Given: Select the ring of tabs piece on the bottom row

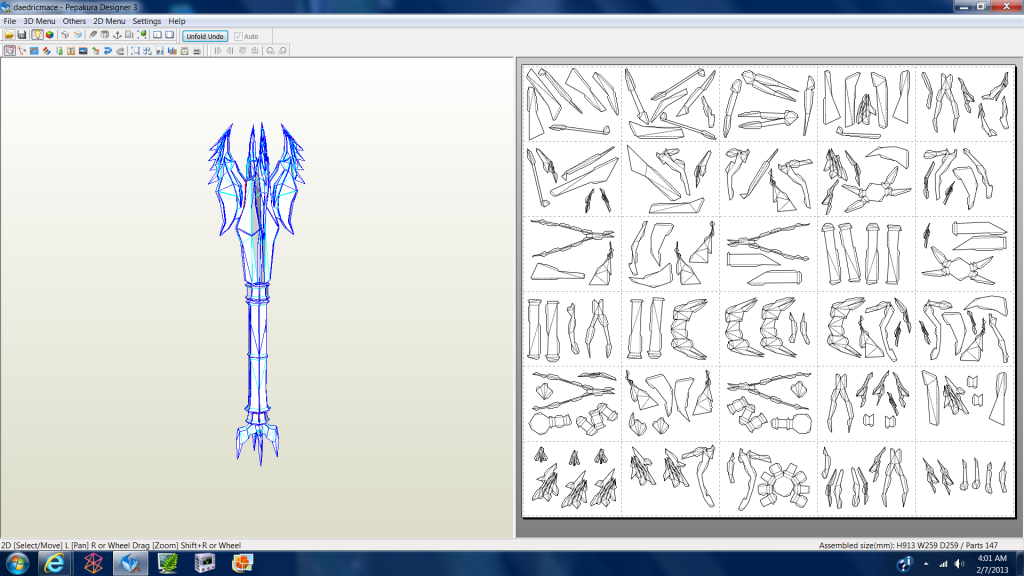Looking at the screenshot, I should [782, 486].
